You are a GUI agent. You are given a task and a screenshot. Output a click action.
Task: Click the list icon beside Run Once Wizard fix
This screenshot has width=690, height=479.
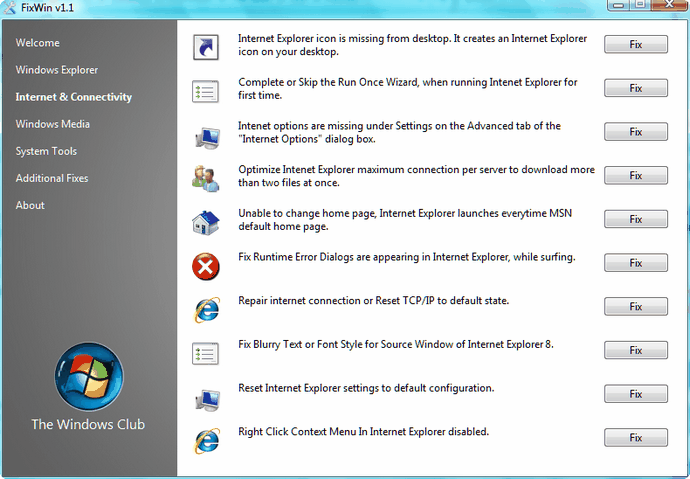[205, 91]
